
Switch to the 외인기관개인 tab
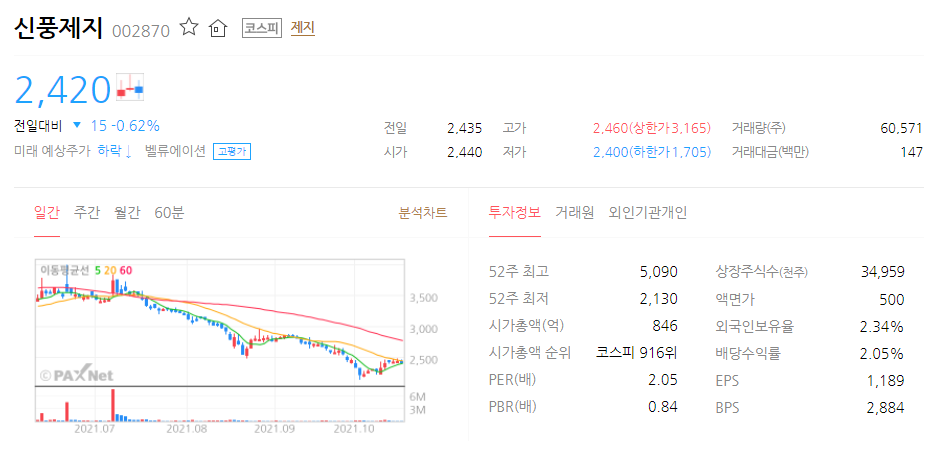pyautogui.click(x=648, y=213)
